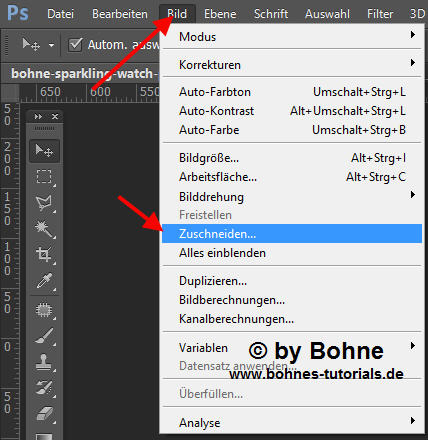Pick the Crop tool
This screenshot has height=440, width=428.
pos(44,254)
